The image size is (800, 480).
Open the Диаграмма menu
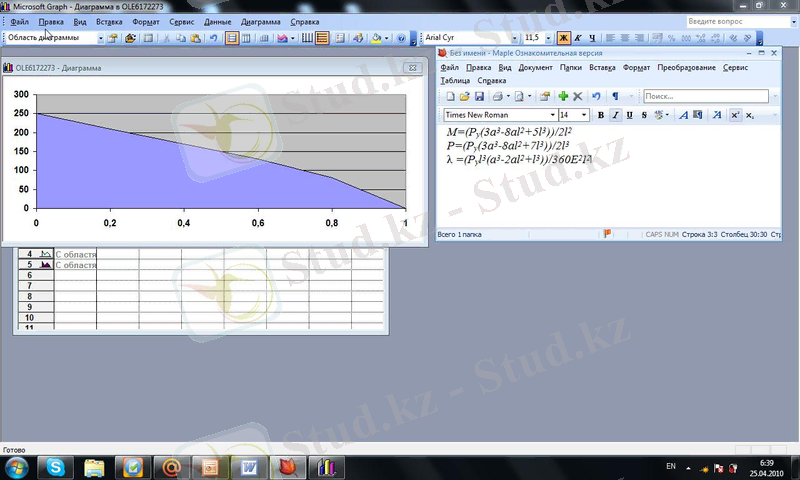pyautogui.click(x=260, y=21)
